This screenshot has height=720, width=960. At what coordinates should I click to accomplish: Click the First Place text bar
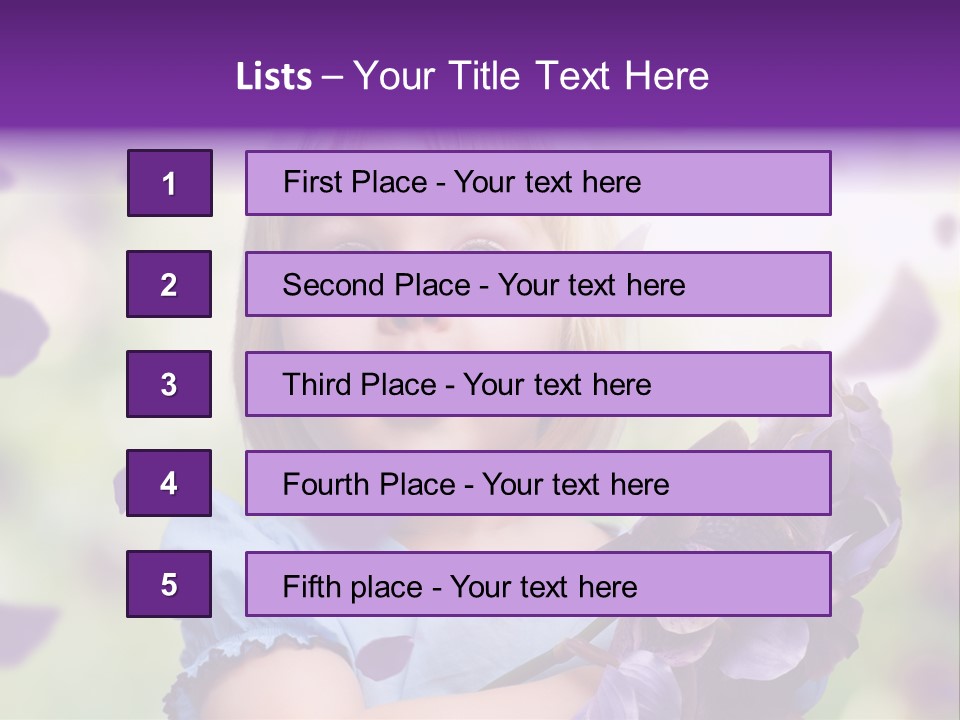(538, 183)
